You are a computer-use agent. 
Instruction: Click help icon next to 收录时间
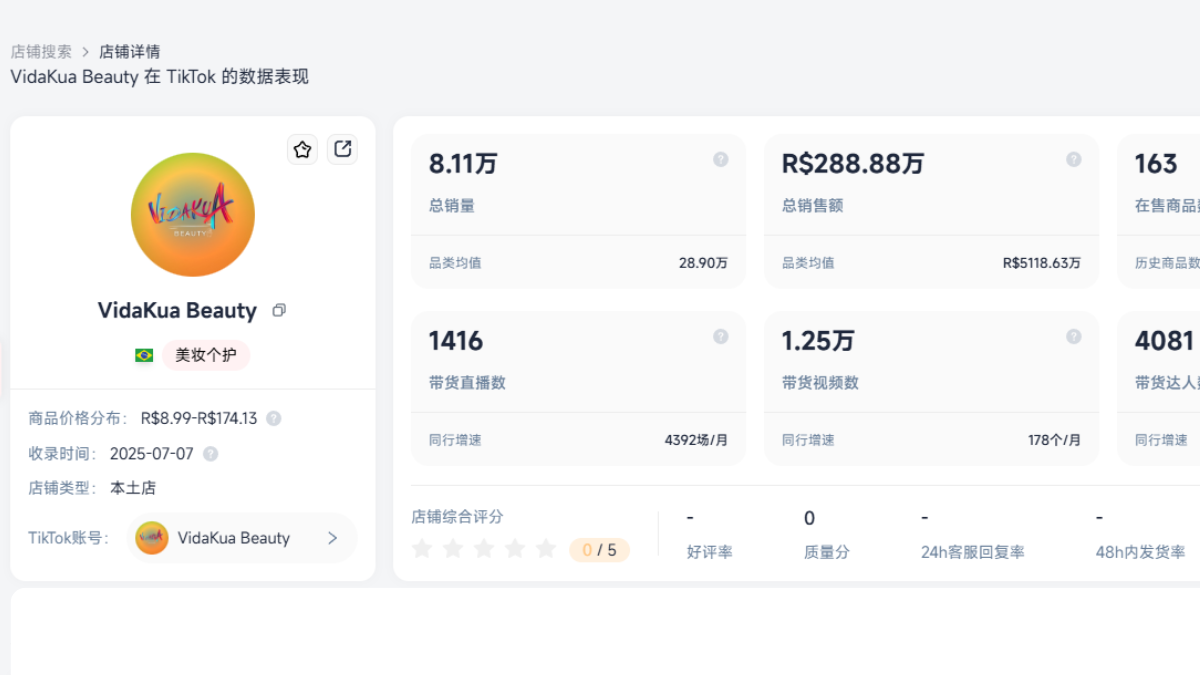pyautogui.click(x=210, y=454)
